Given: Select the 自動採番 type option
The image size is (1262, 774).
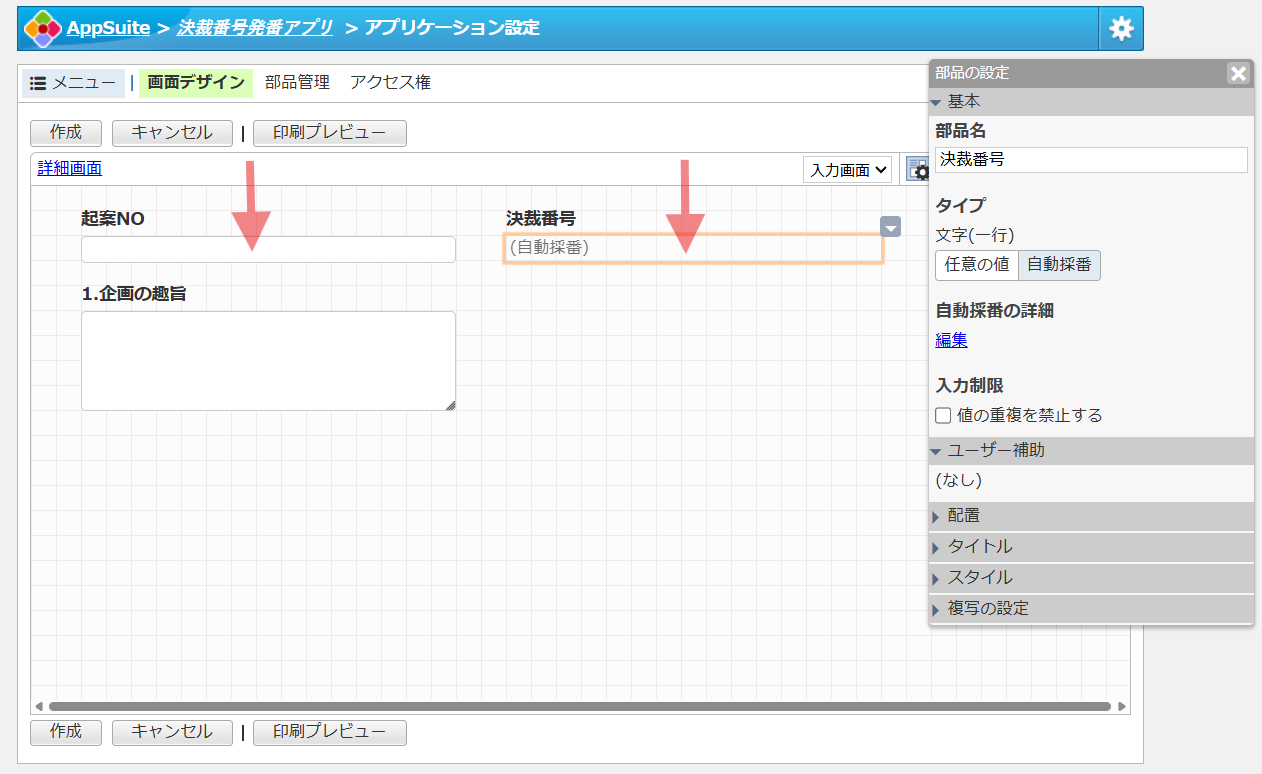Looking at the screenshot, I should pyautogui.click(x=1059, y=265).
